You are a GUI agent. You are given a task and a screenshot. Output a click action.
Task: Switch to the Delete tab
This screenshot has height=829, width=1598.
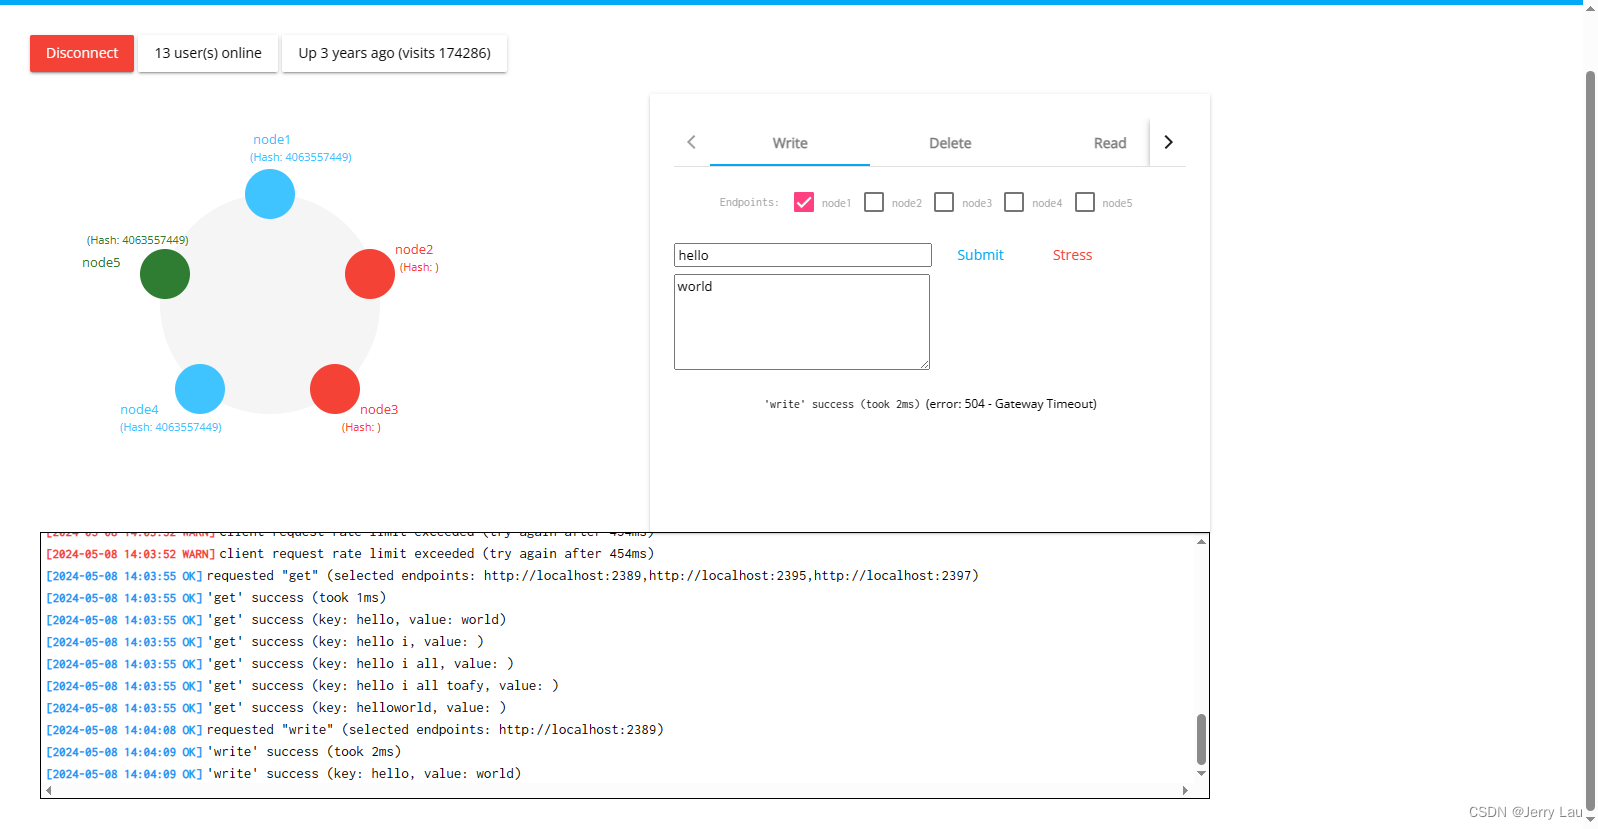click(x=950, y=143)
